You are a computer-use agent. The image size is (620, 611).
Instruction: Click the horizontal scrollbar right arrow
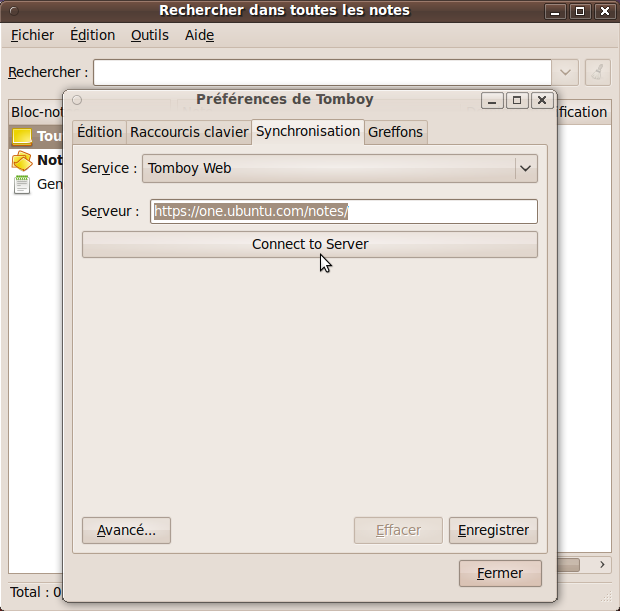click(x=602, y=565)
